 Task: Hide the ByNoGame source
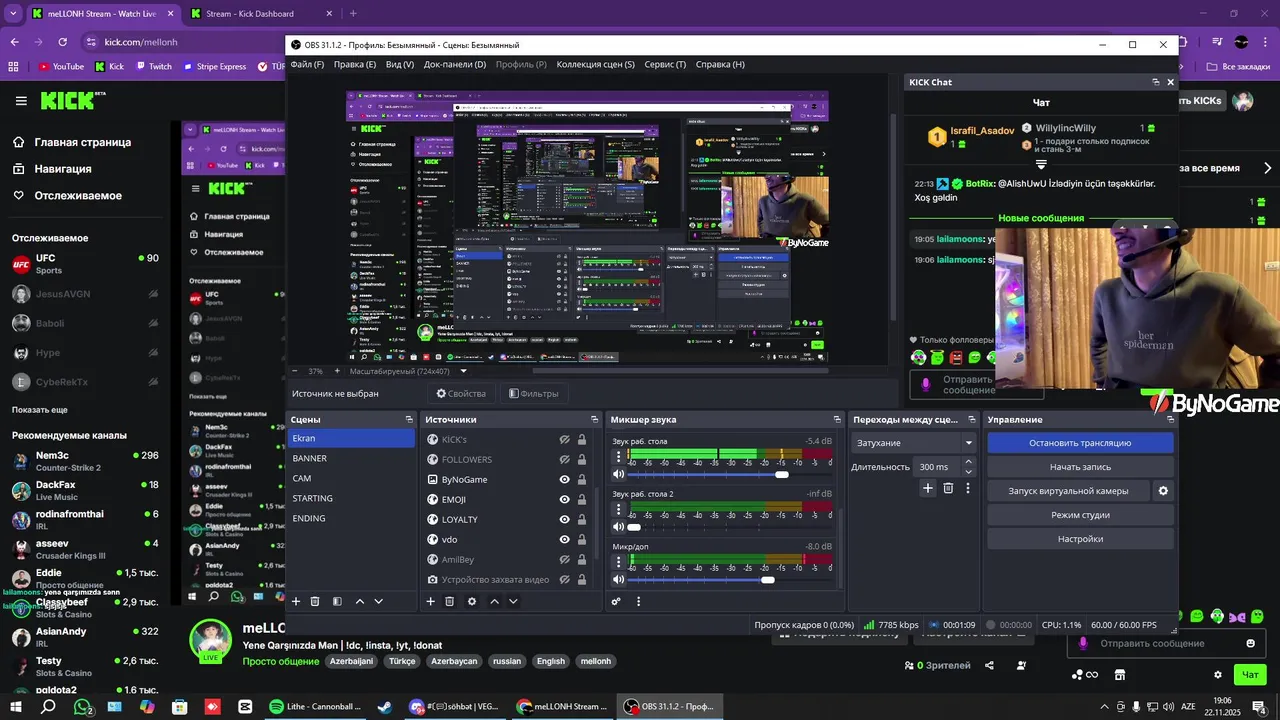tap(564, 480)
